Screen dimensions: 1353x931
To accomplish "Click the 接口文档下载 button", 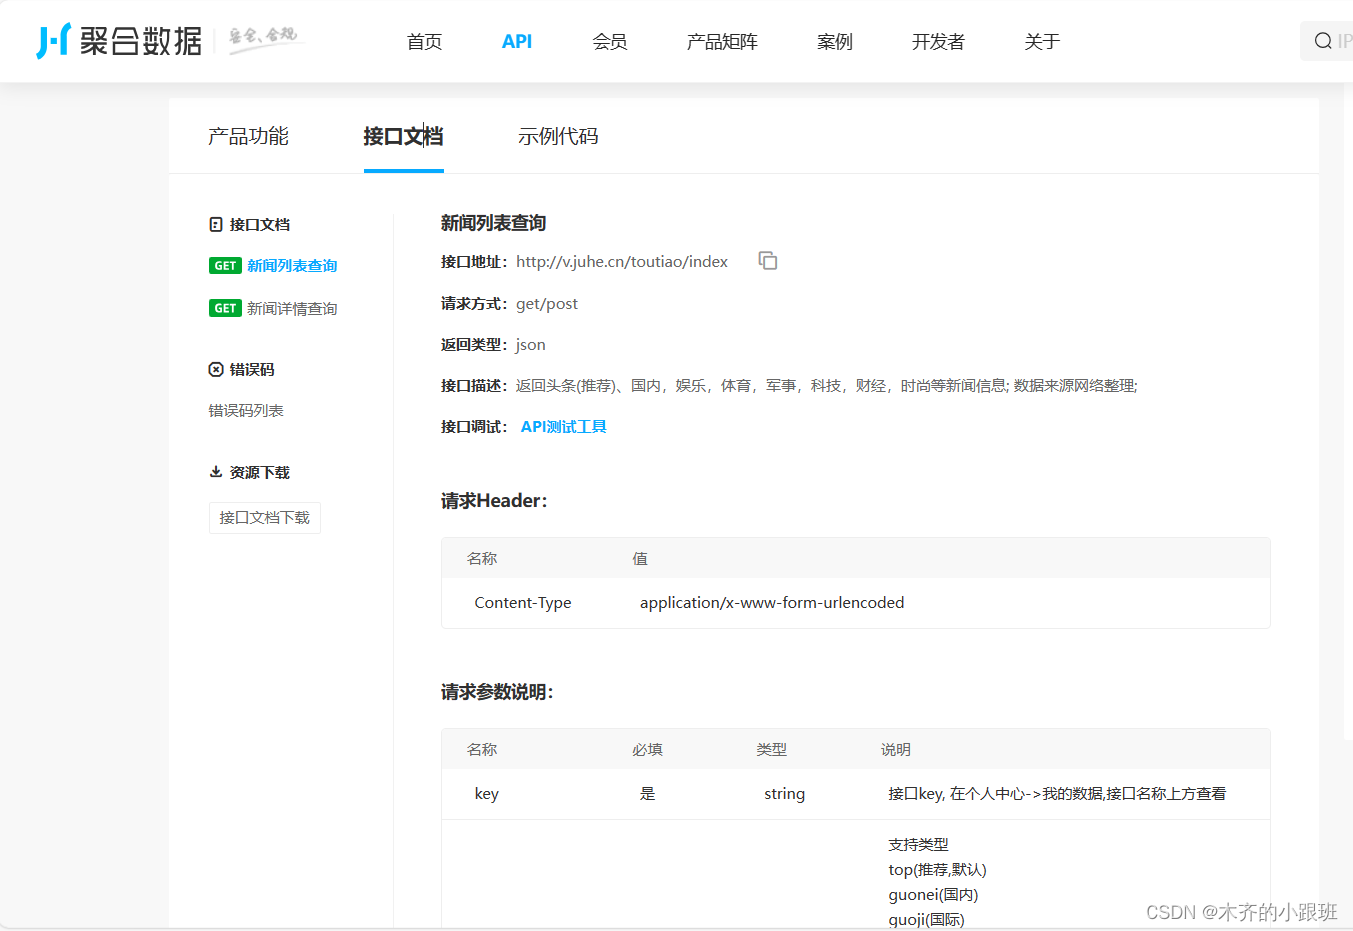I will click(x=264, y=518).
